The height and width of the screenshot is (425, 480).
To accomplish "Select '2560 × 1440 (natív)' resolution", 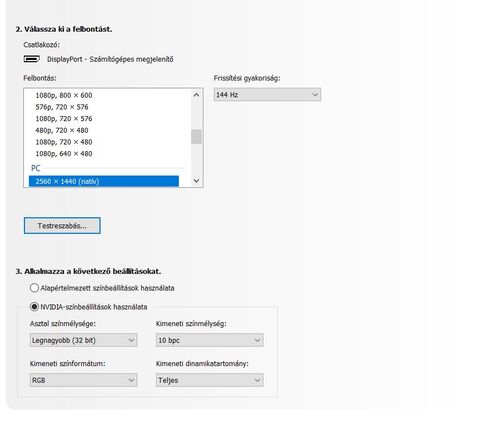I will tap(104, 181).
